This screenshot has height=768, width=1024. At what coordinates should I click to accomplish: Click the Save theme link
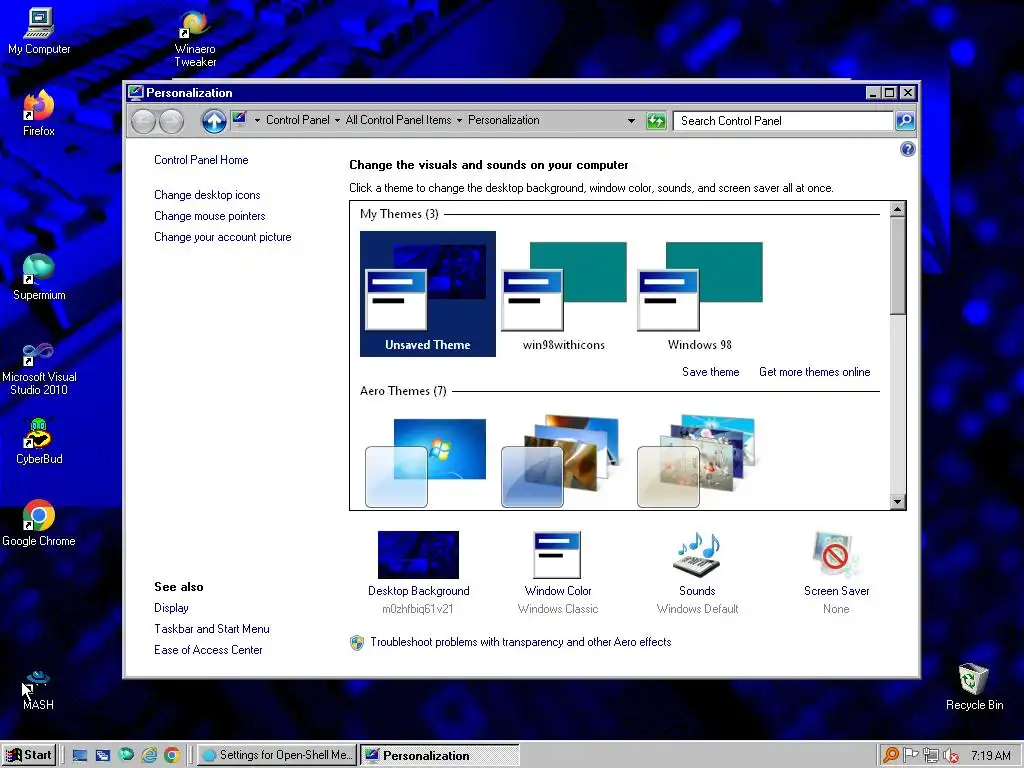(711, 372)
